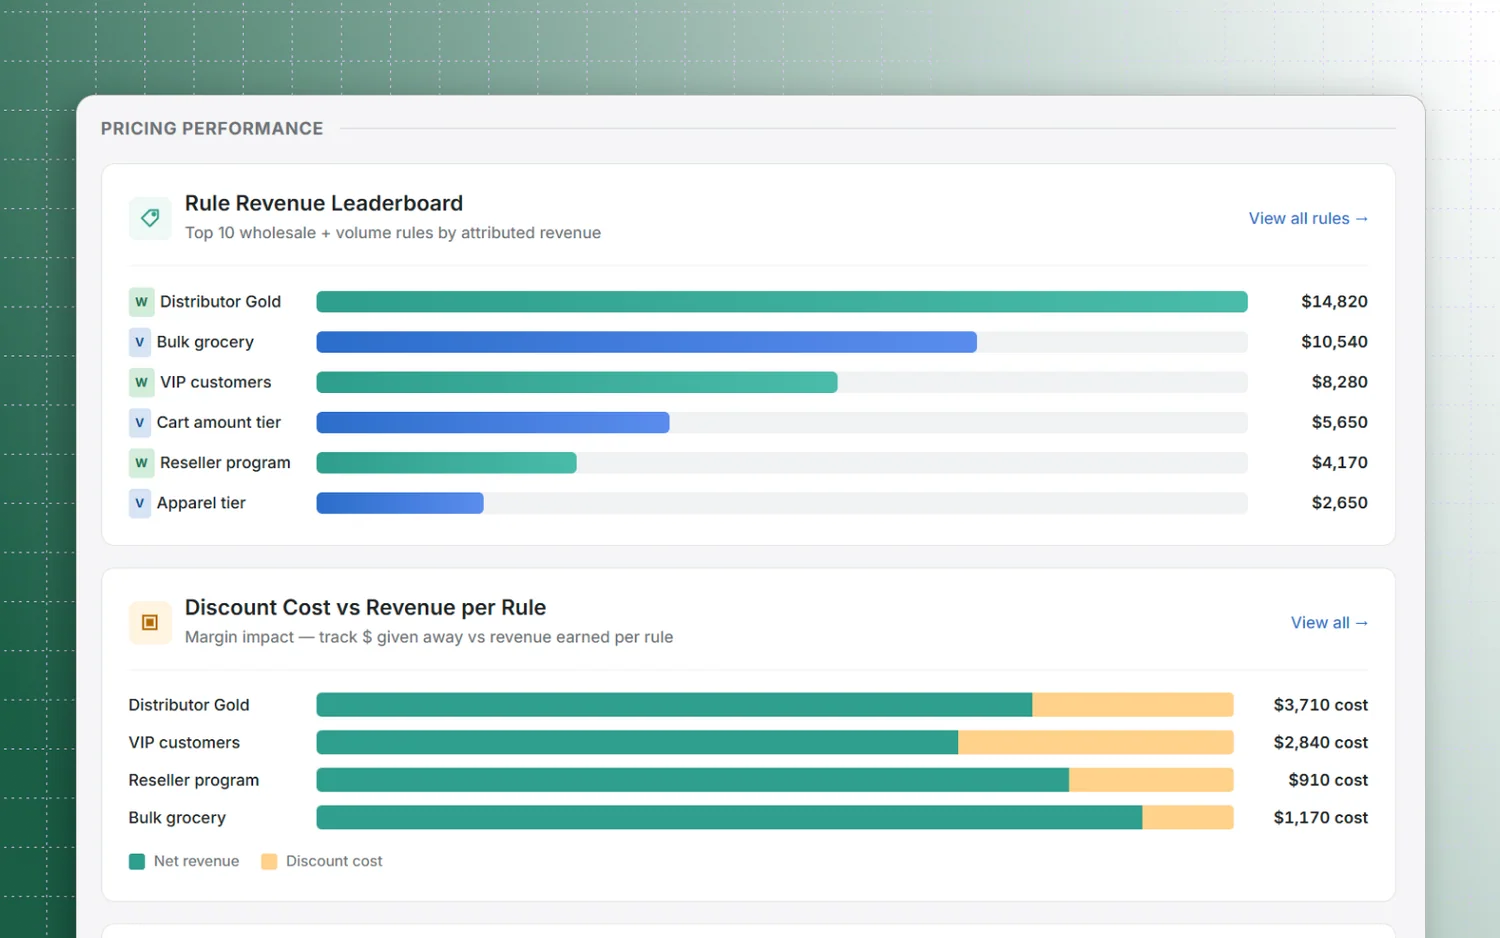
Task: Click the Discount Cost vs Revenue per Rule heading
Action: coord(365,607)
